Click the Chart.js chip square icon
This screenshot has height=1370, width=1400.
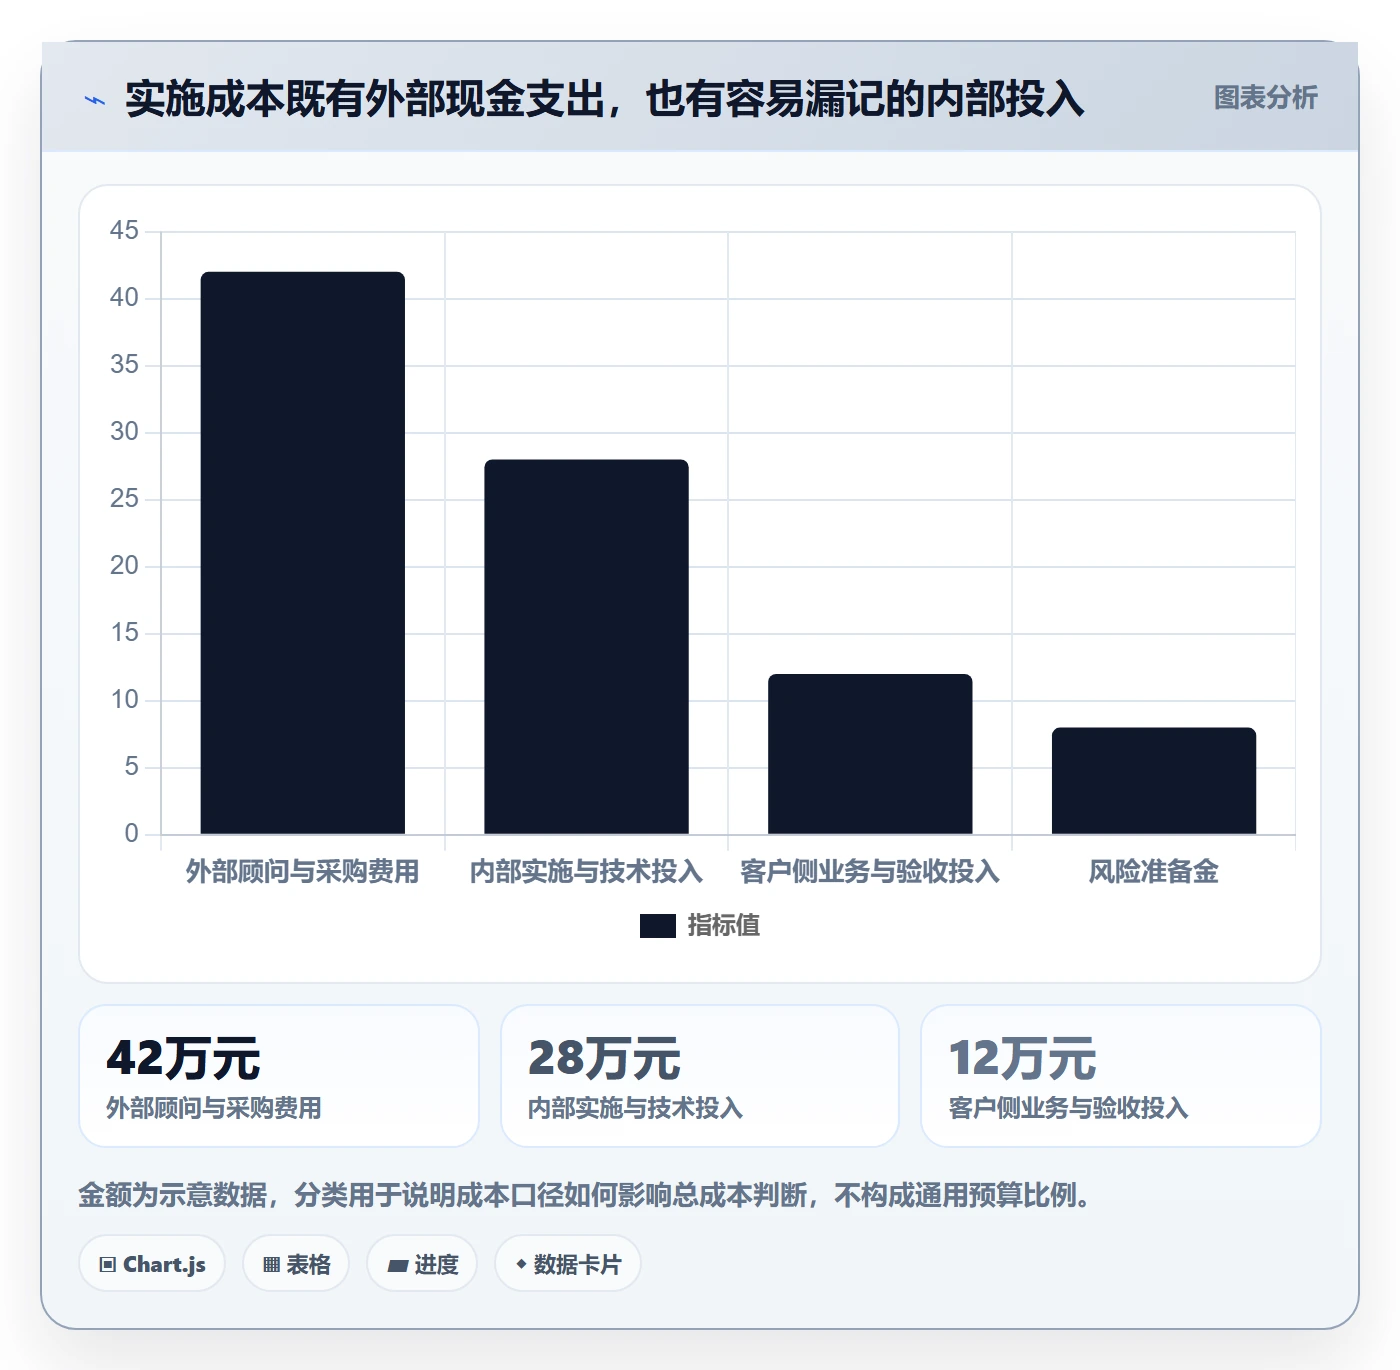(108, 1265)
